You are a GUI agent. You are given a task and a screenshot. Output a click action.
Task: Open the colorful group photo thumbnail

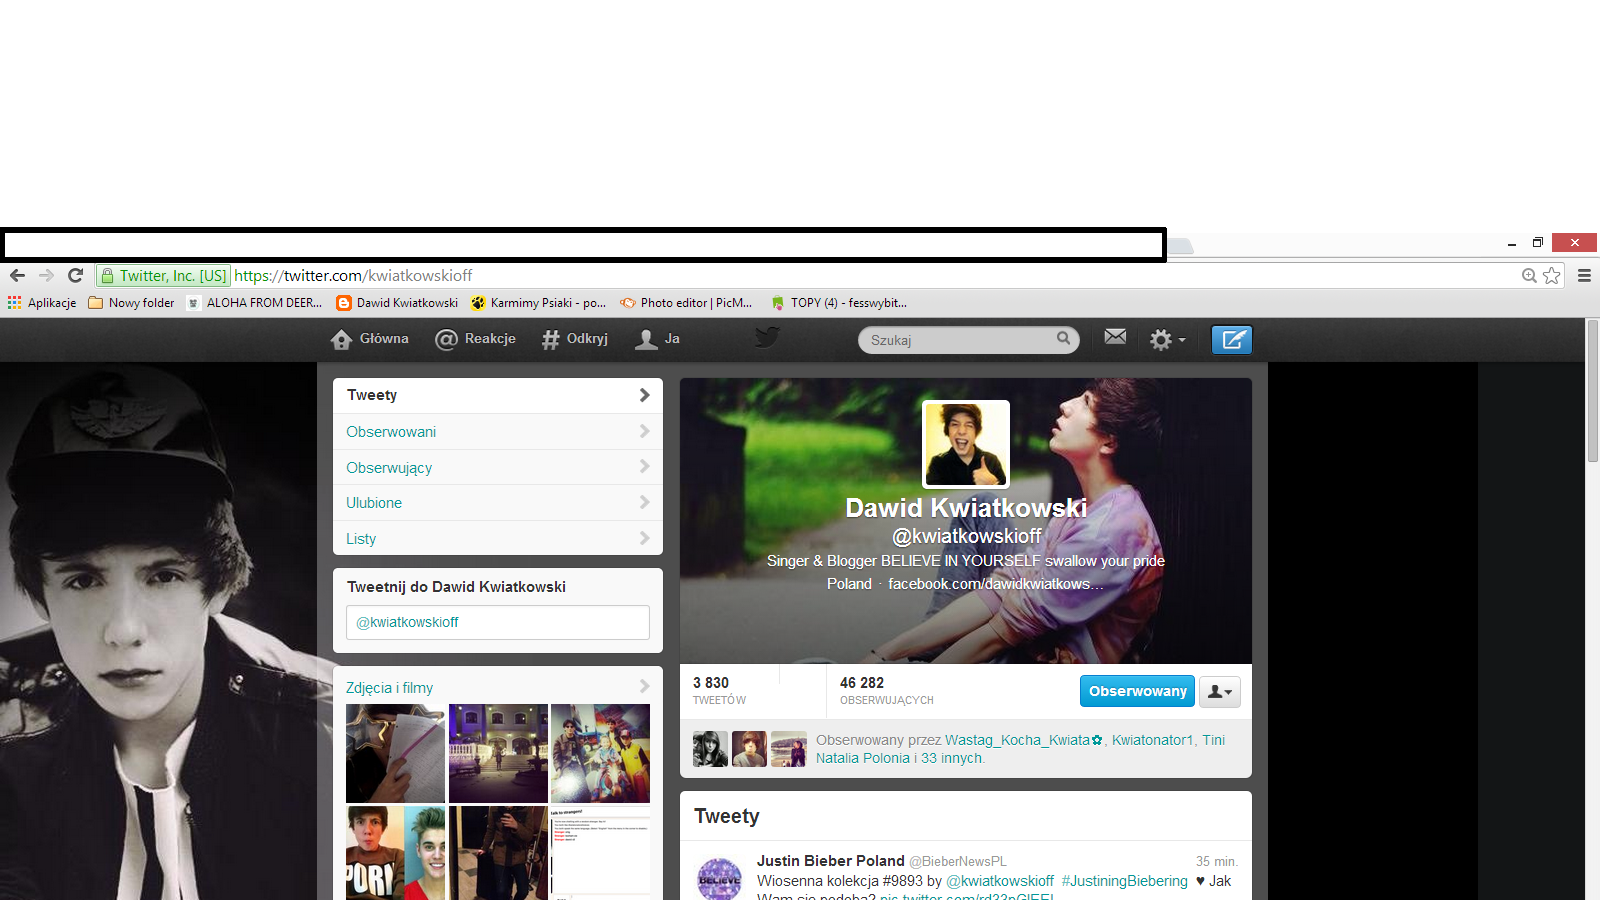(600, 753)
